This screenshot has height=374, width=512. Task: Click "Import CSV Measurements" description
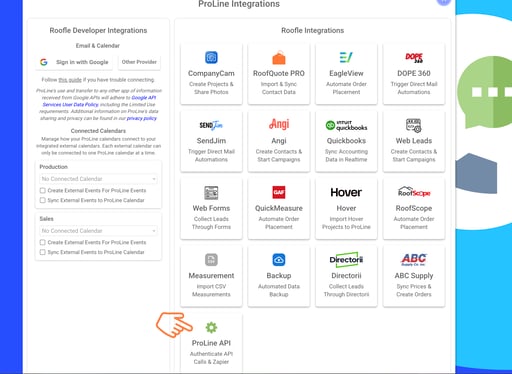tap(211, 290)
